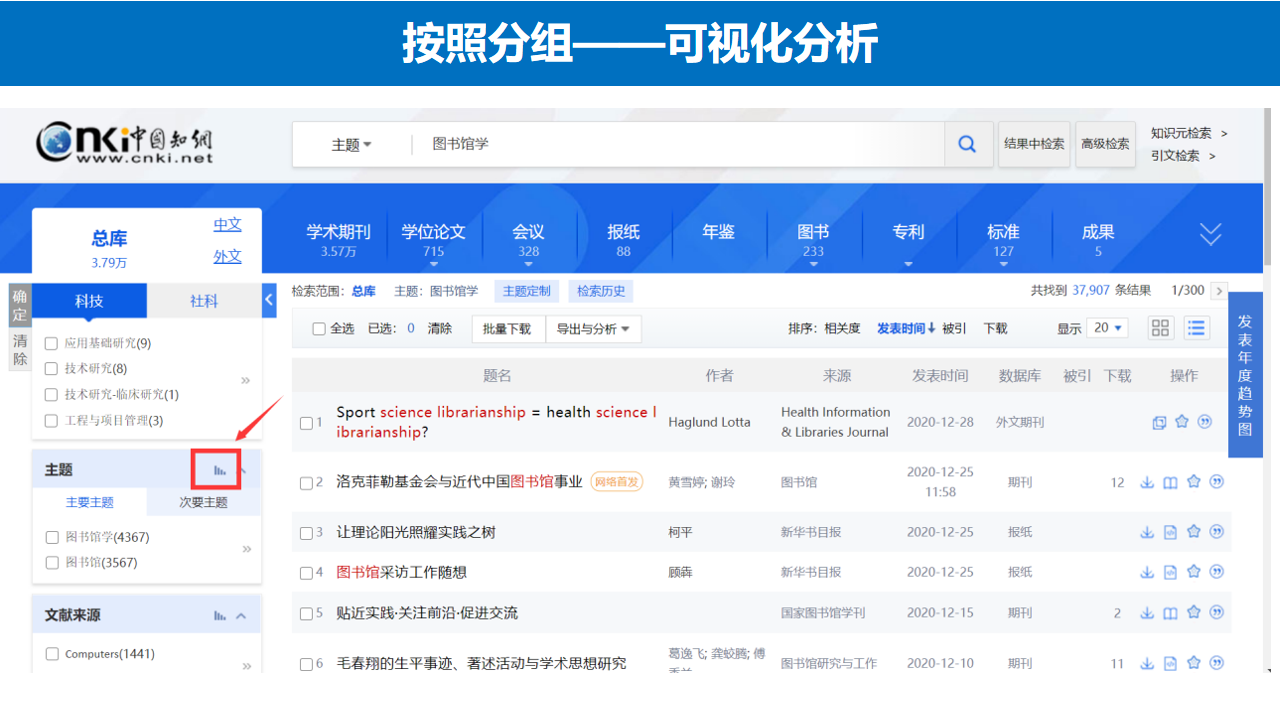
Task: Download the 洛克菲勒基金会 article
Action: click(x=1147, y=482)
